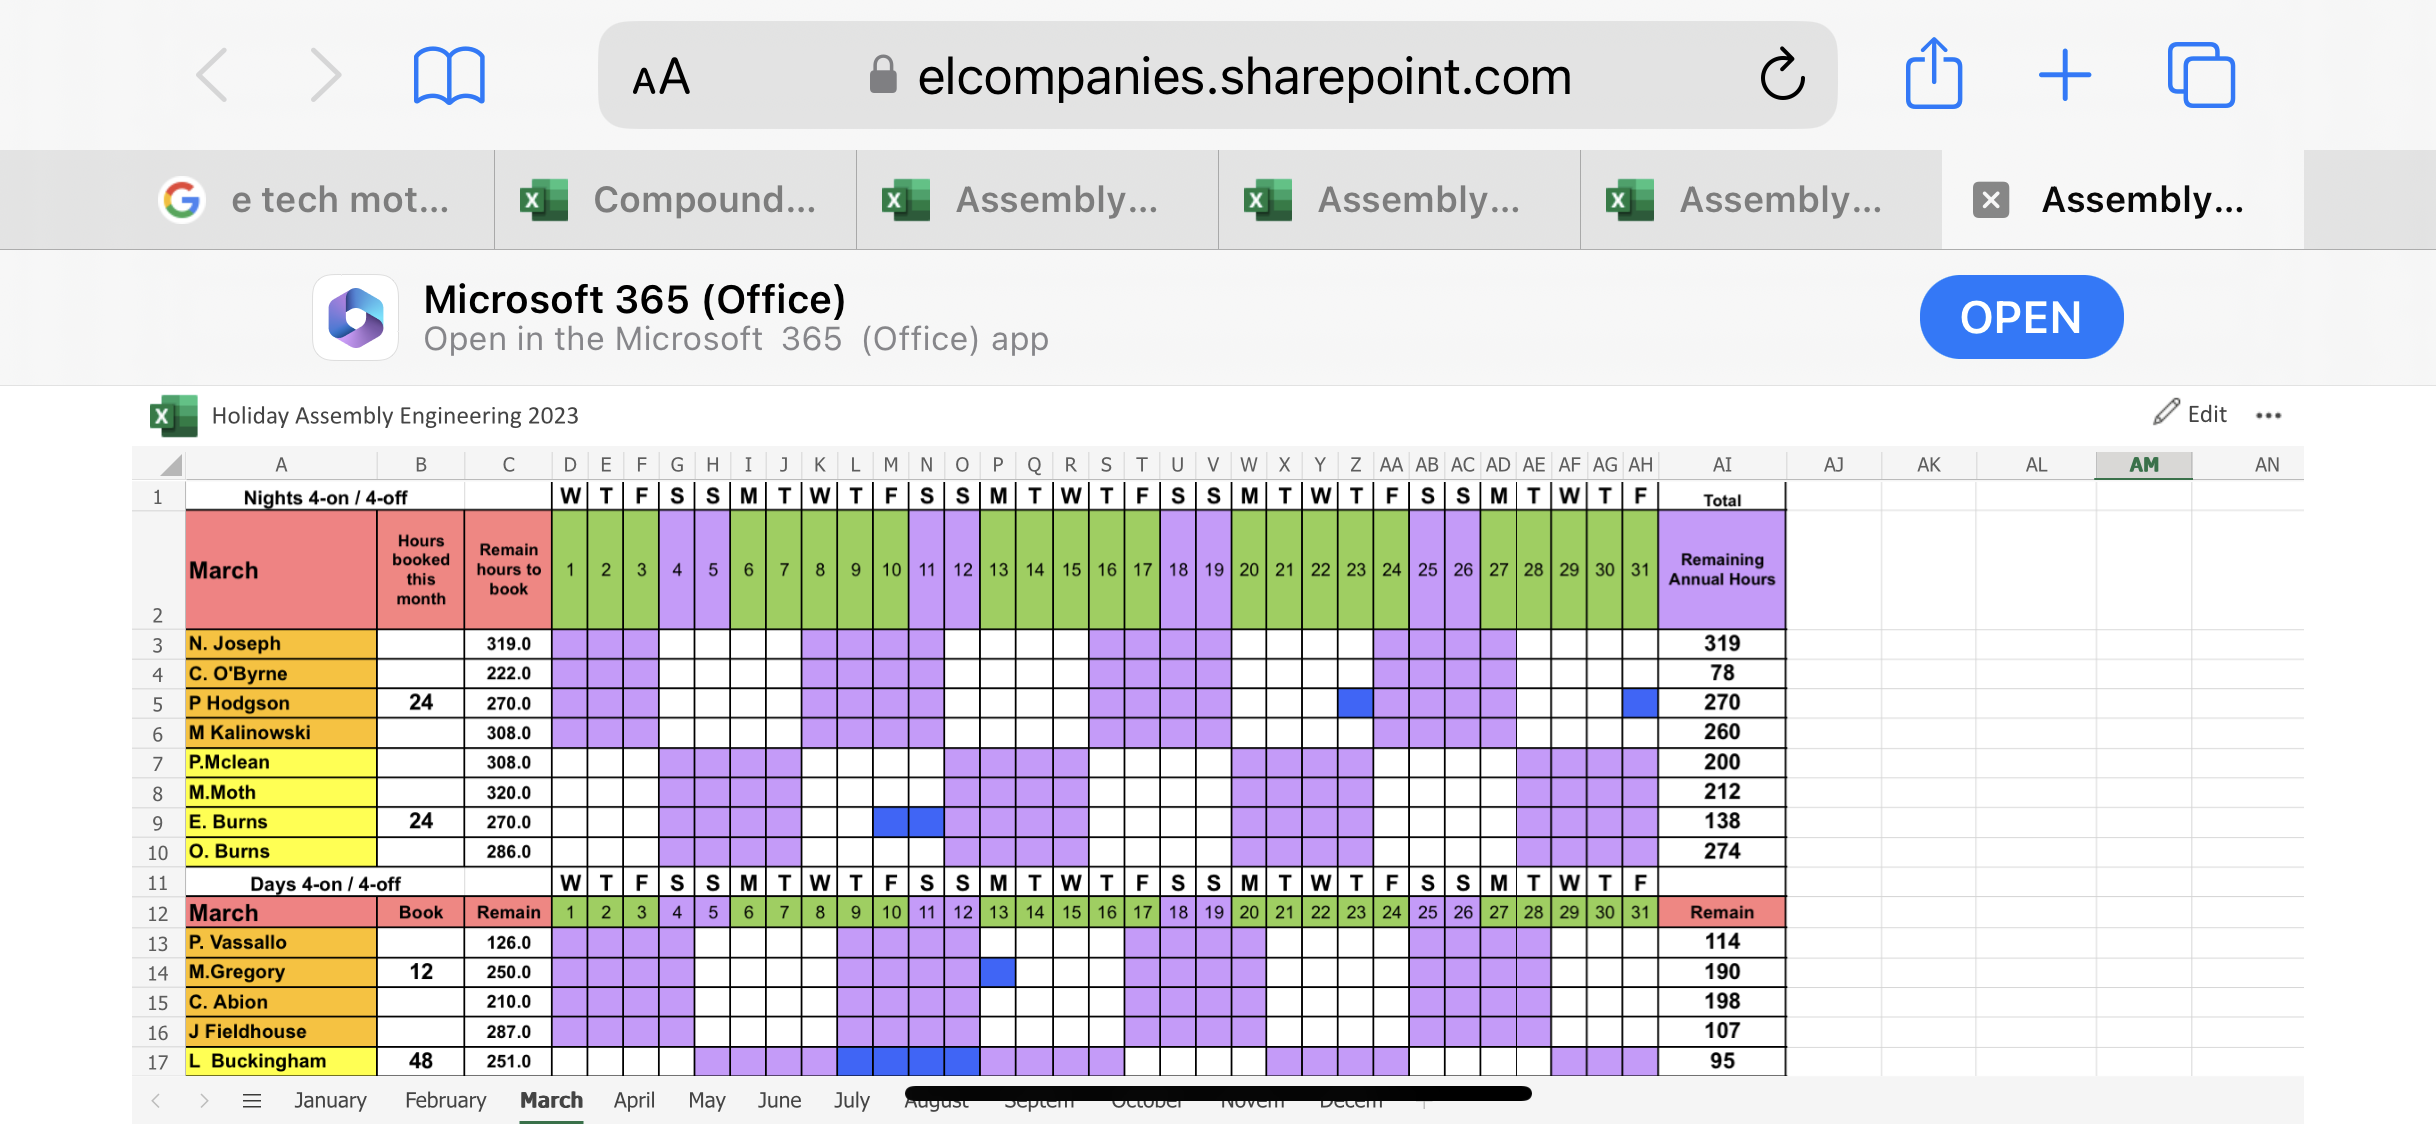Open the three-dots more options menu
Screen dimensions: 2436x1125
pos(2269,415)
